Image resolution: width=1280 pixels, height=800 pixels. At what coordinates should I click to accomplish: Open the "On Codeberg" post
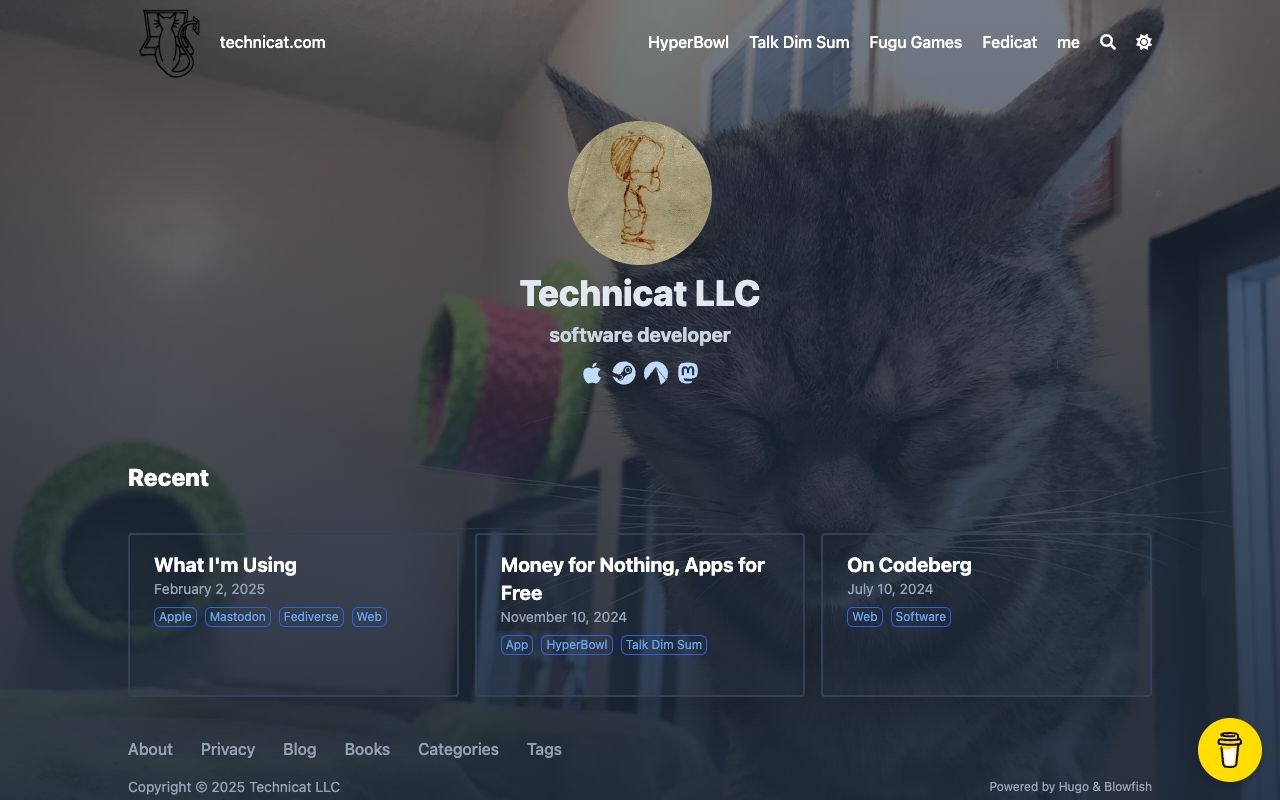(x=909, y=565)
